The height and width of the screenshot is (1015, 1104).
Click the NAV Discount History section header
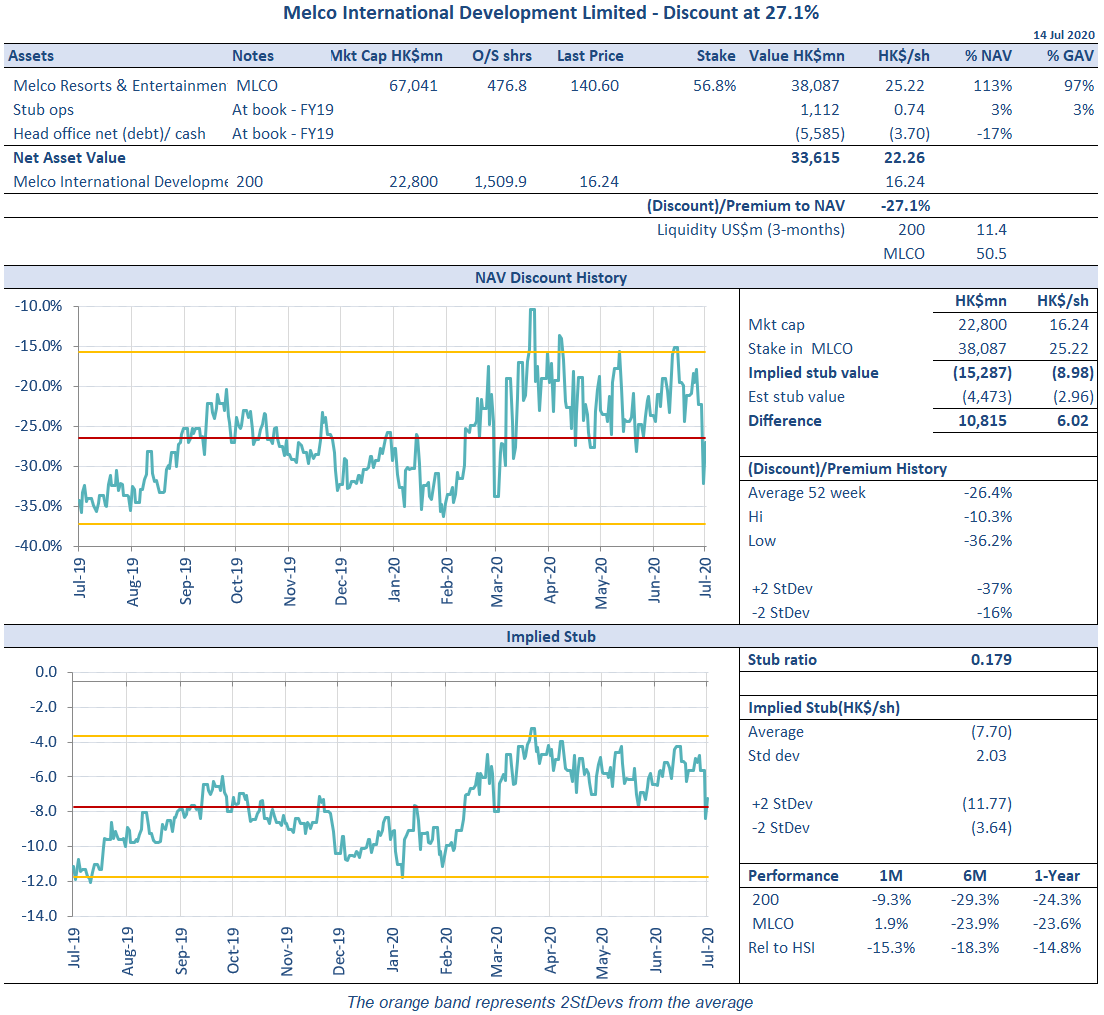551,277
